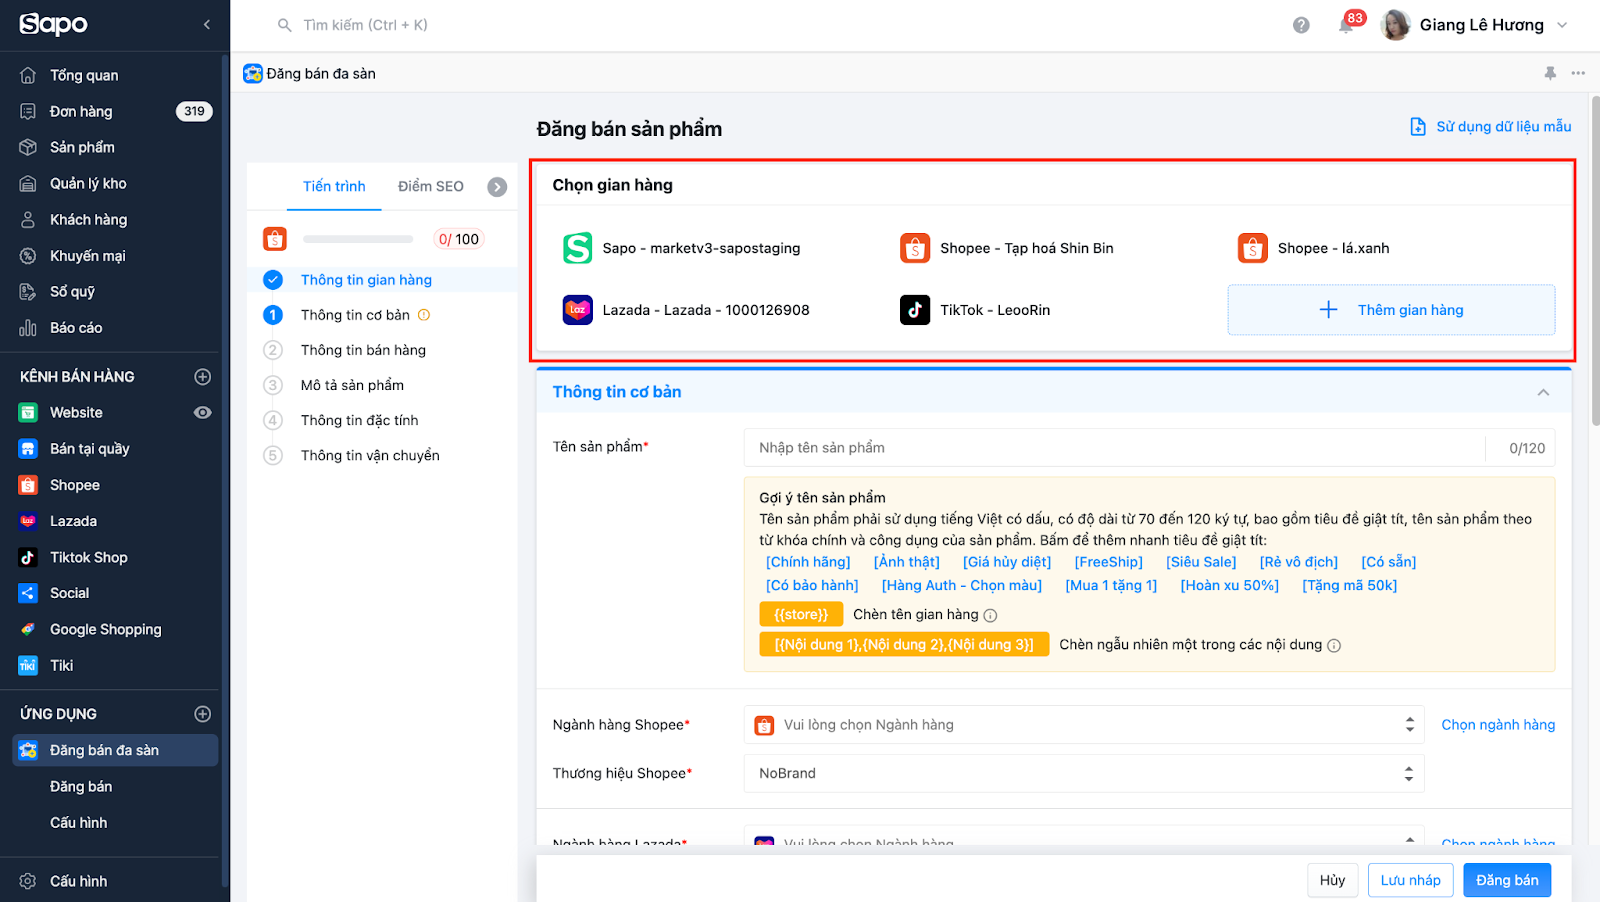Add a sales channel with plus icon
Screen dimensions: 1600x902
202,377
